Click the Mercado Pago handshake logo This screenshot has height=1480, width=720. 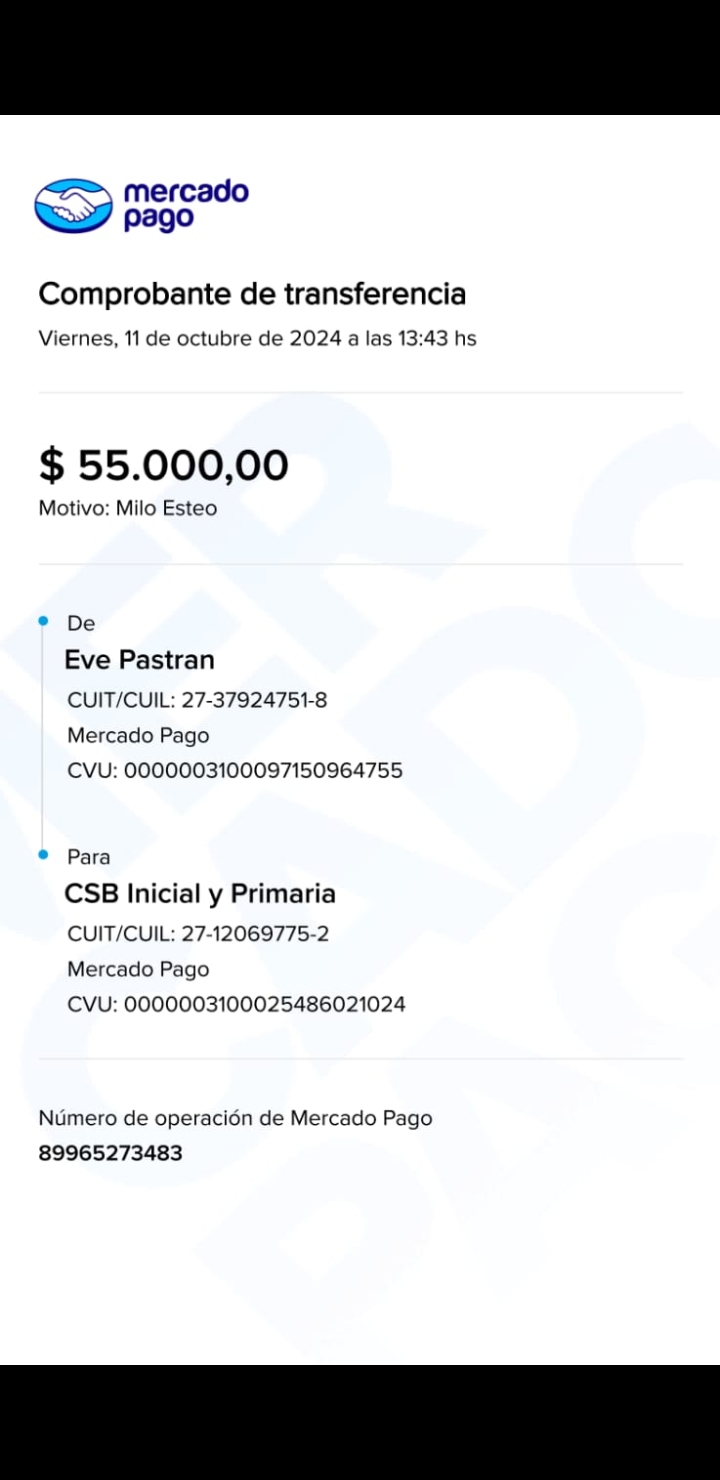tap(74, 206)
